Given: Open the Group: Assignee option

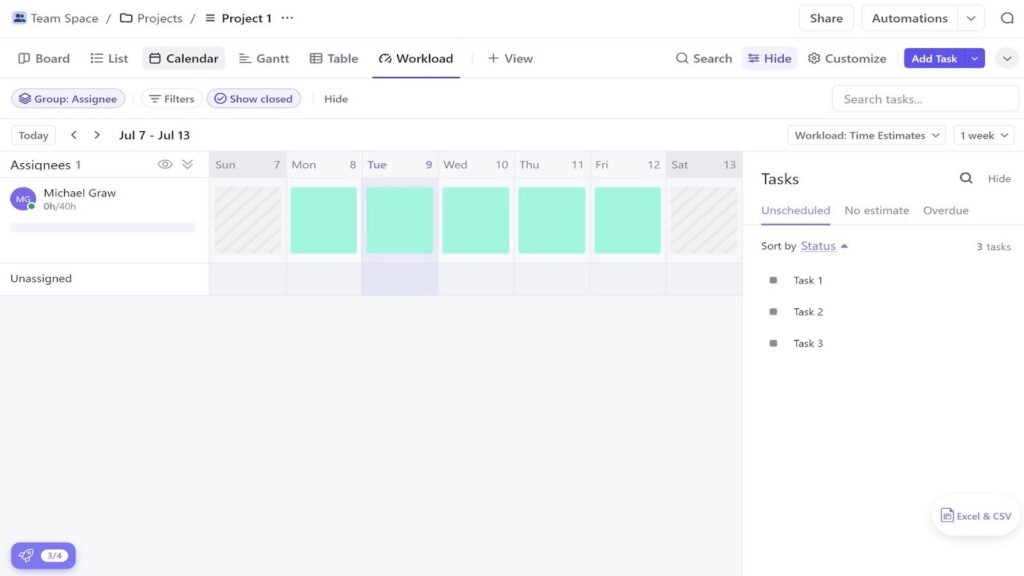Looking at the screenshot, I should [68, 99].
